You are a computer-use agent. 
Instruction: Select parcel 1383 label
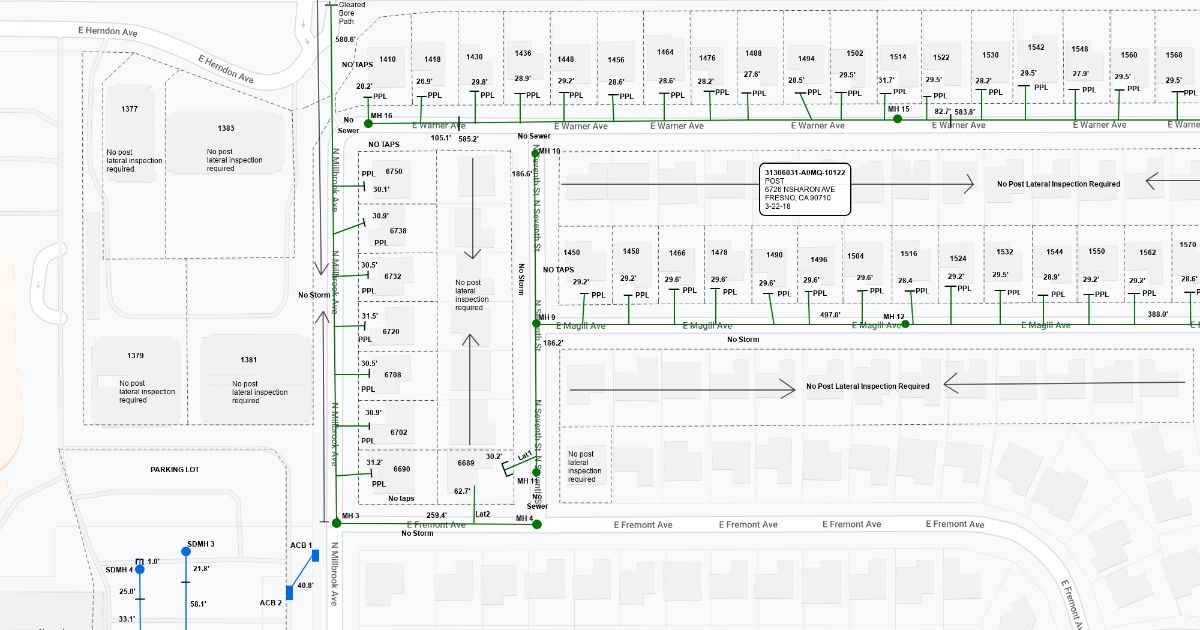(226, 129)
